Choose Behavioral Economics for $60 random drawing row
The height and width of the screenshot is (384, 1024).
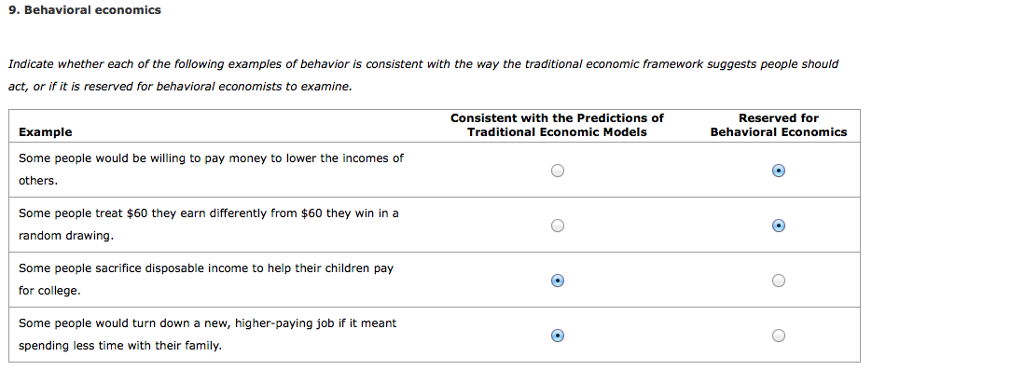778,225
